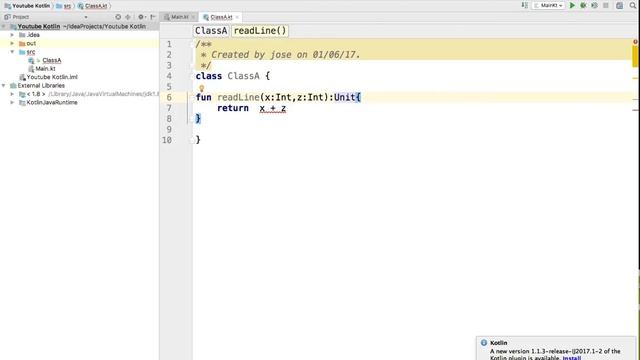The width and height of the screenshot is (640, 360).
Task: Select the .idea folder row
Action: tap(80, 35)
